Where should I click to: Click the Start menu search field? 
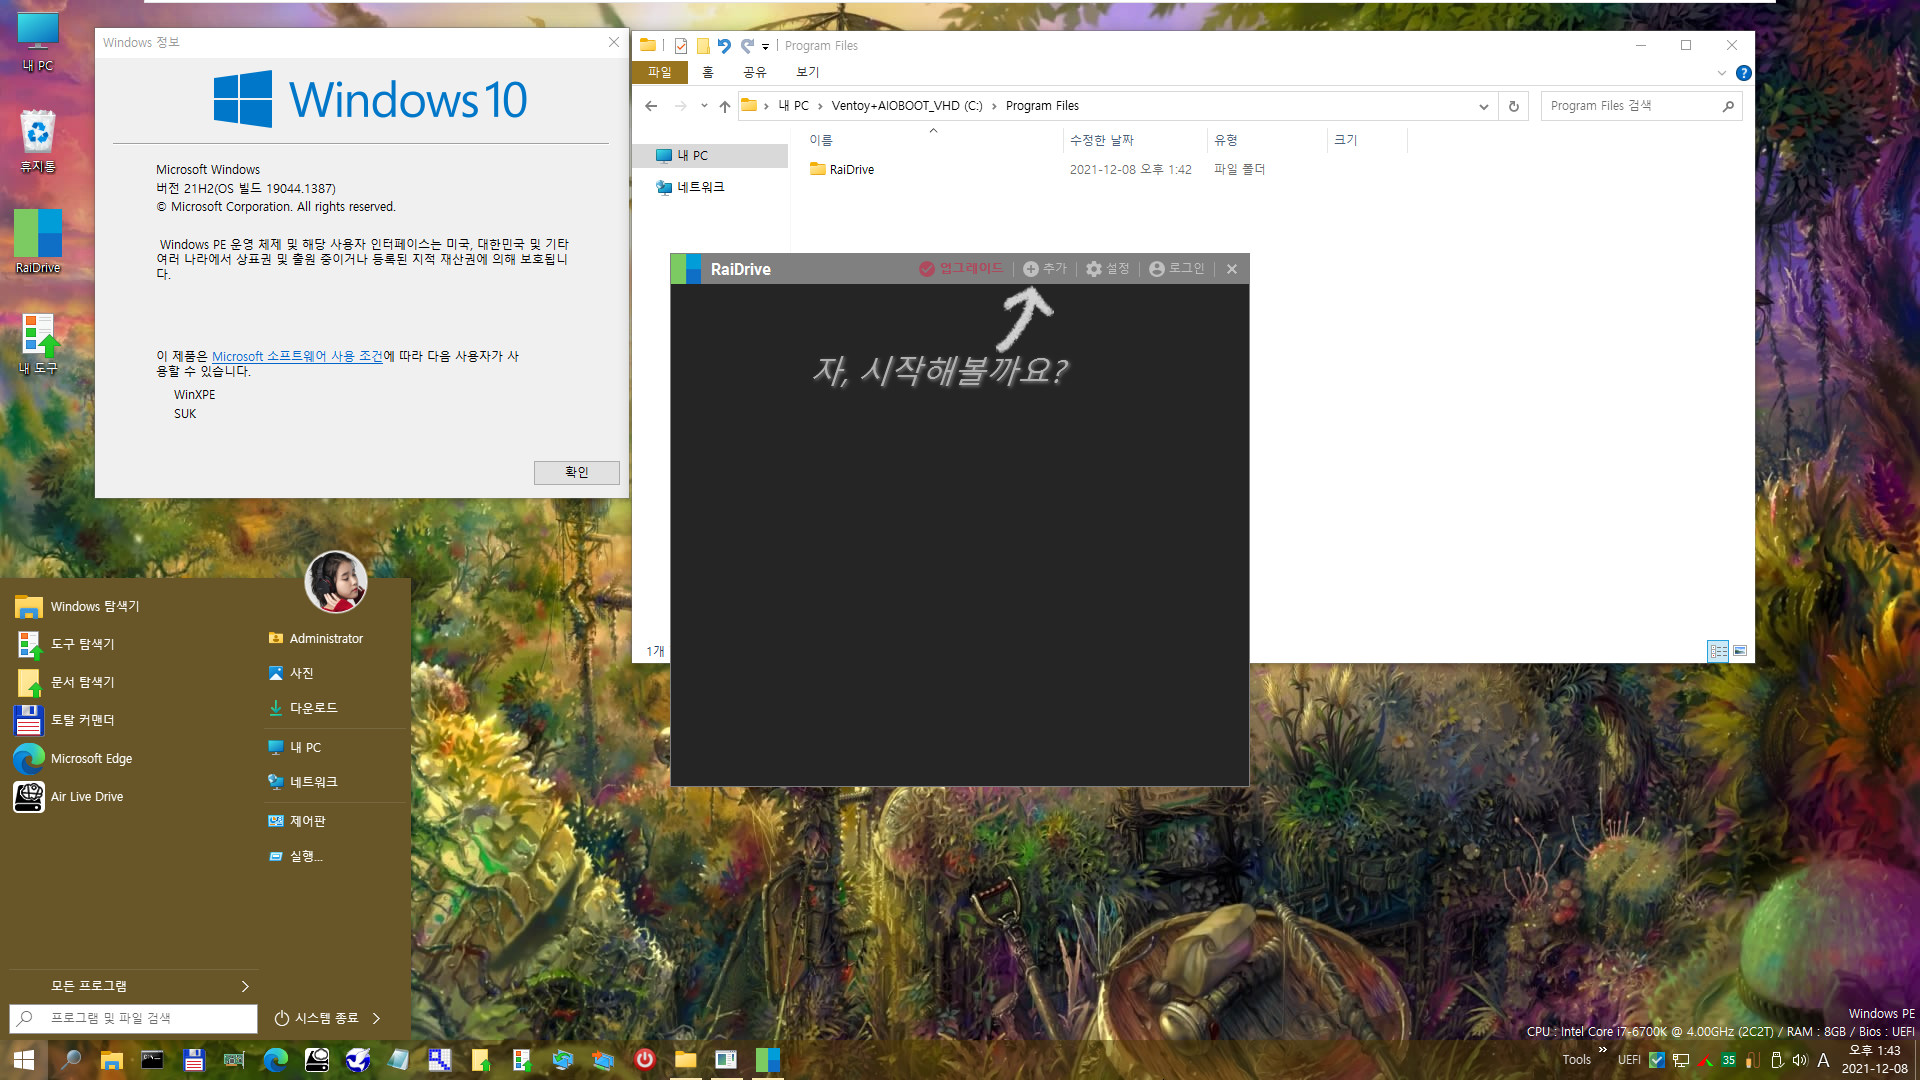133,1018
